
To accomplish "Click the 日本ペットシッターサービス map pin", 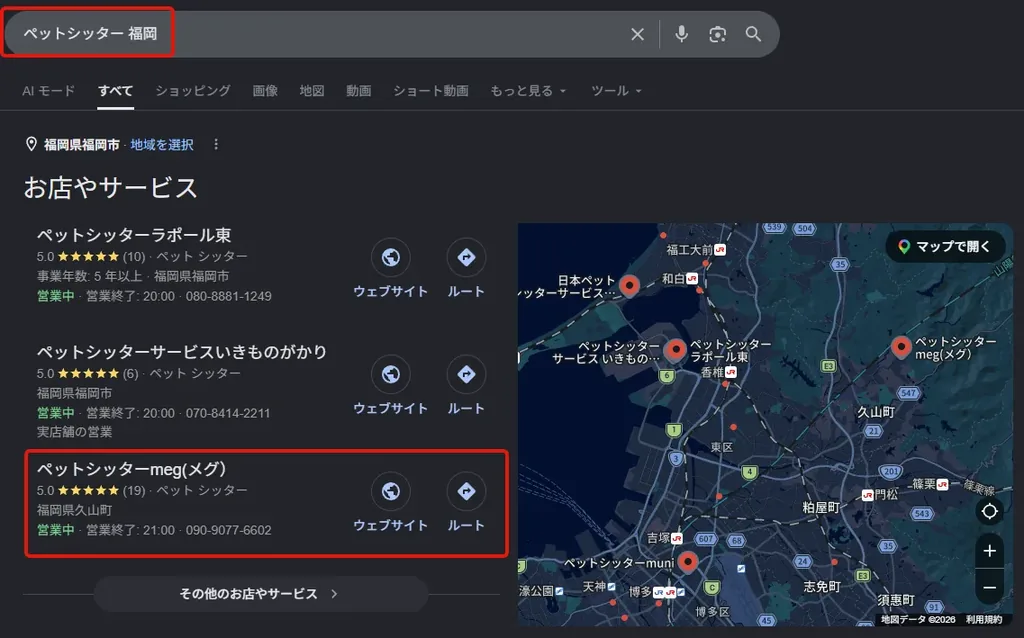I will coord(629,285).
